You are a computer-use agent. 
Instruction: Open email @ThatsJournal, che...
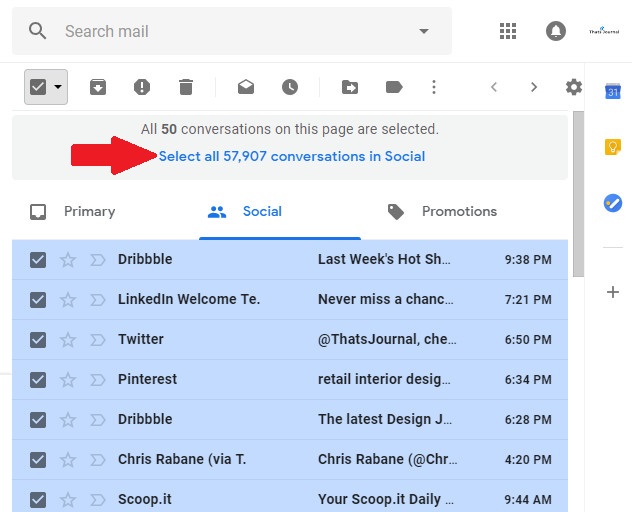(387, 339)
